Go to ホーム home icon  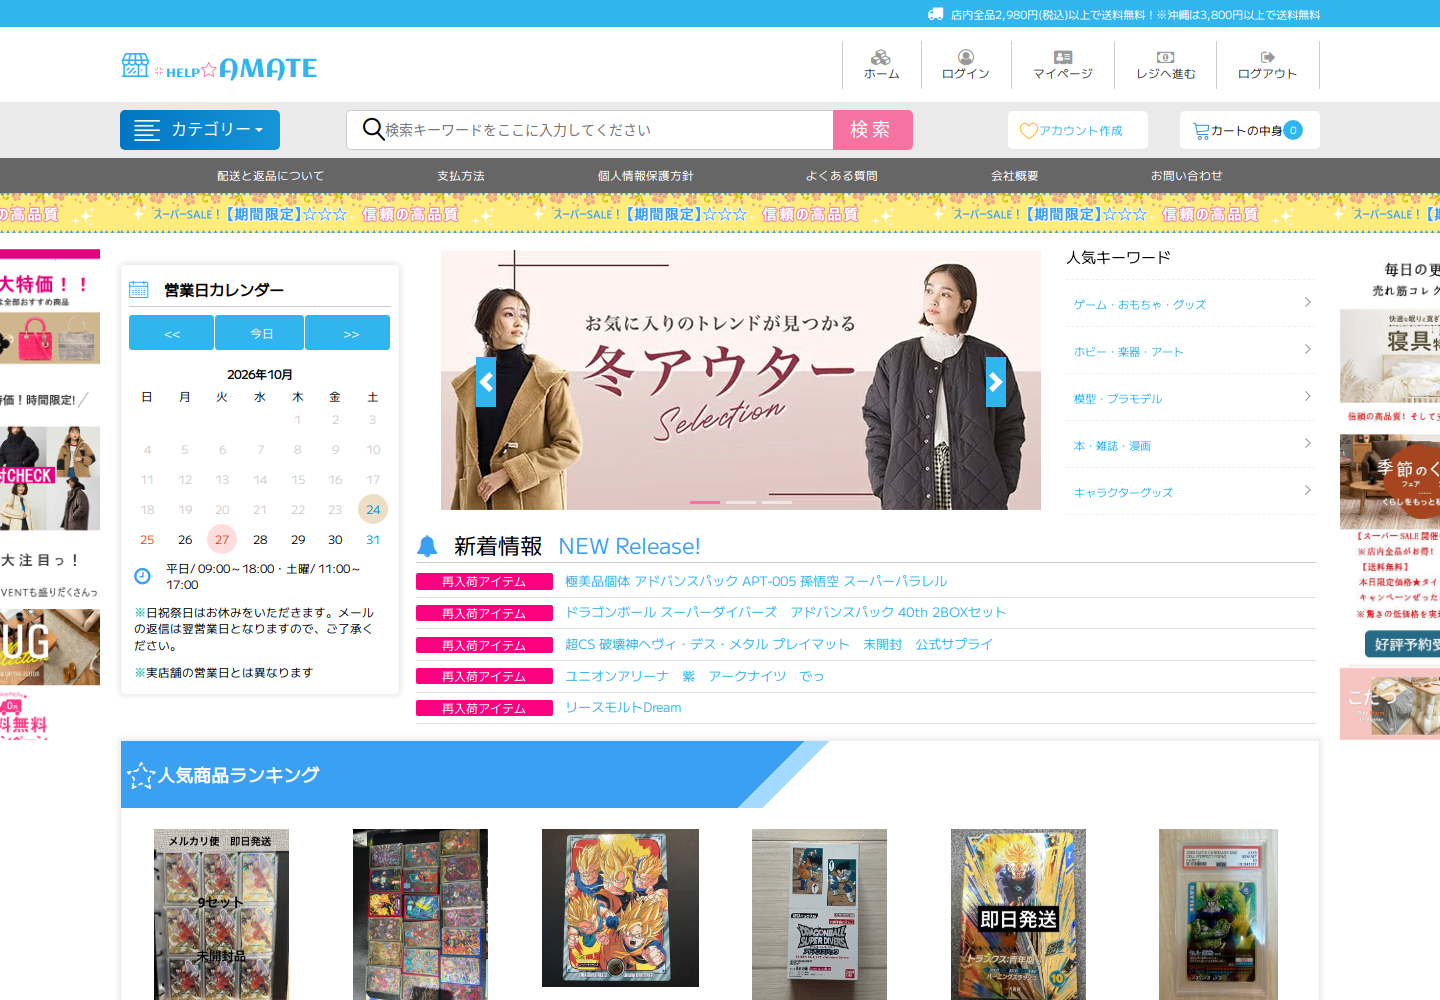point(881,57)
